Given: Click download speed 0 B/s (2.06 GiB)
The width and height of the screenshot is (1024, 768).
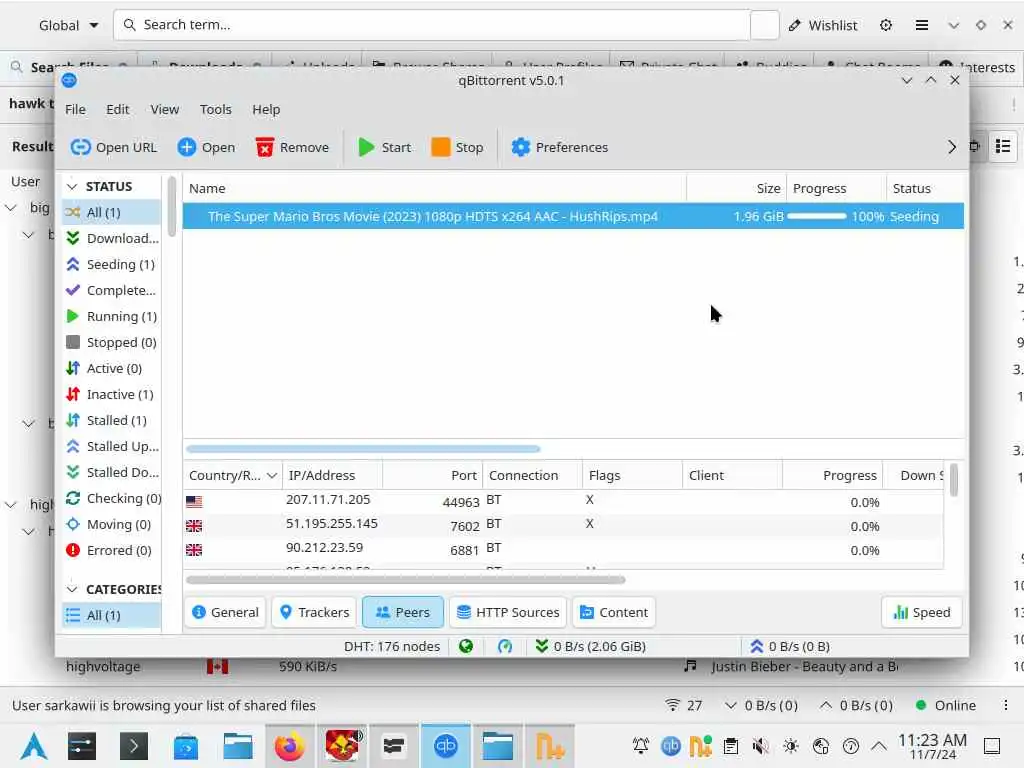Looking at the screenshot, I should 591,647.
